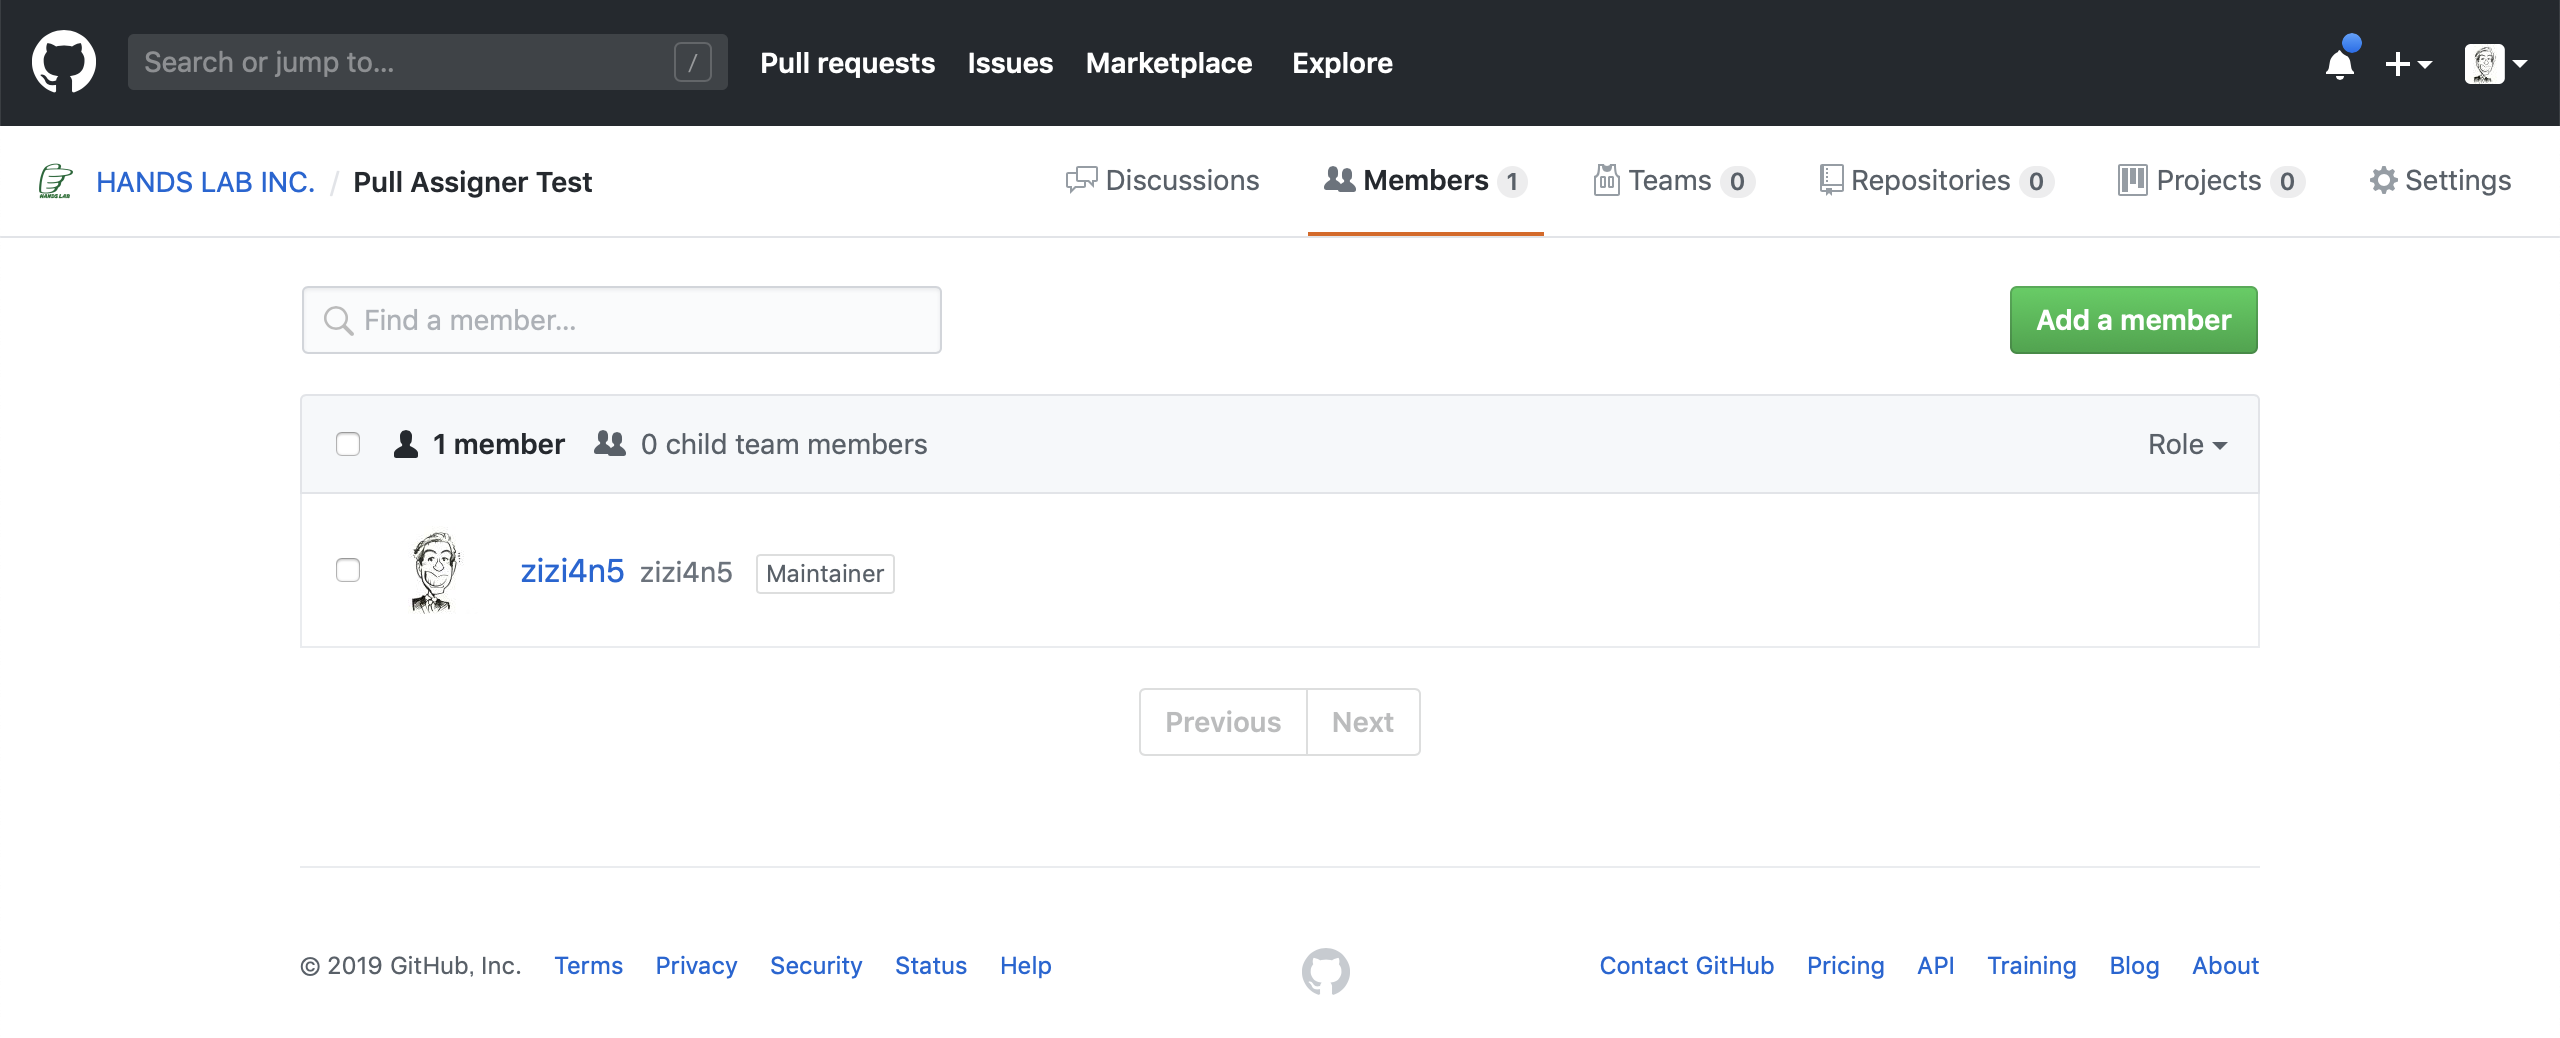Tick the select-all members checkbox
The height and width of the screenshot is (1038, 2560).
(348, 444)
